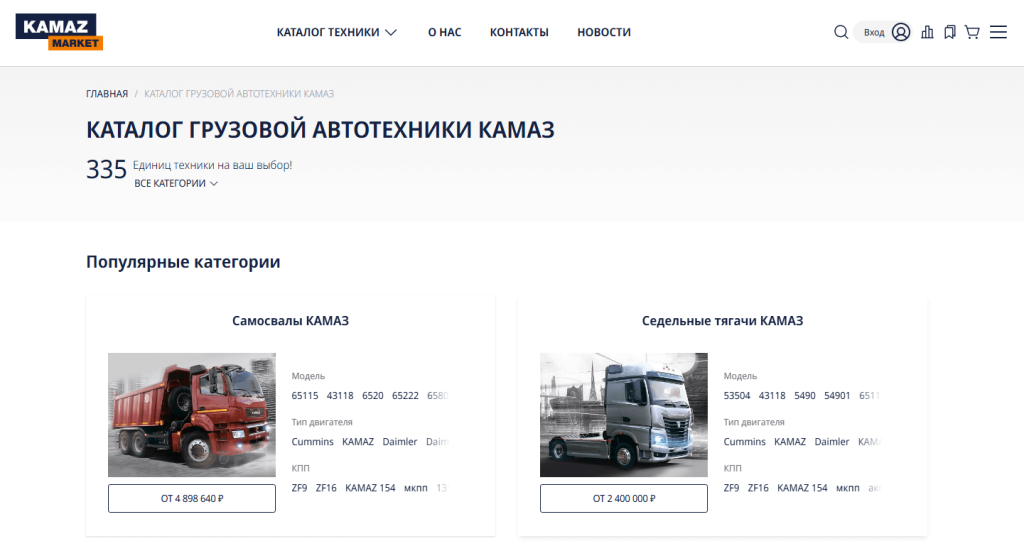Select model 5490 in Седельные тягачи
Viewport: 1024px width, 551px height.
pyautogui.click(x=805, y=396)
